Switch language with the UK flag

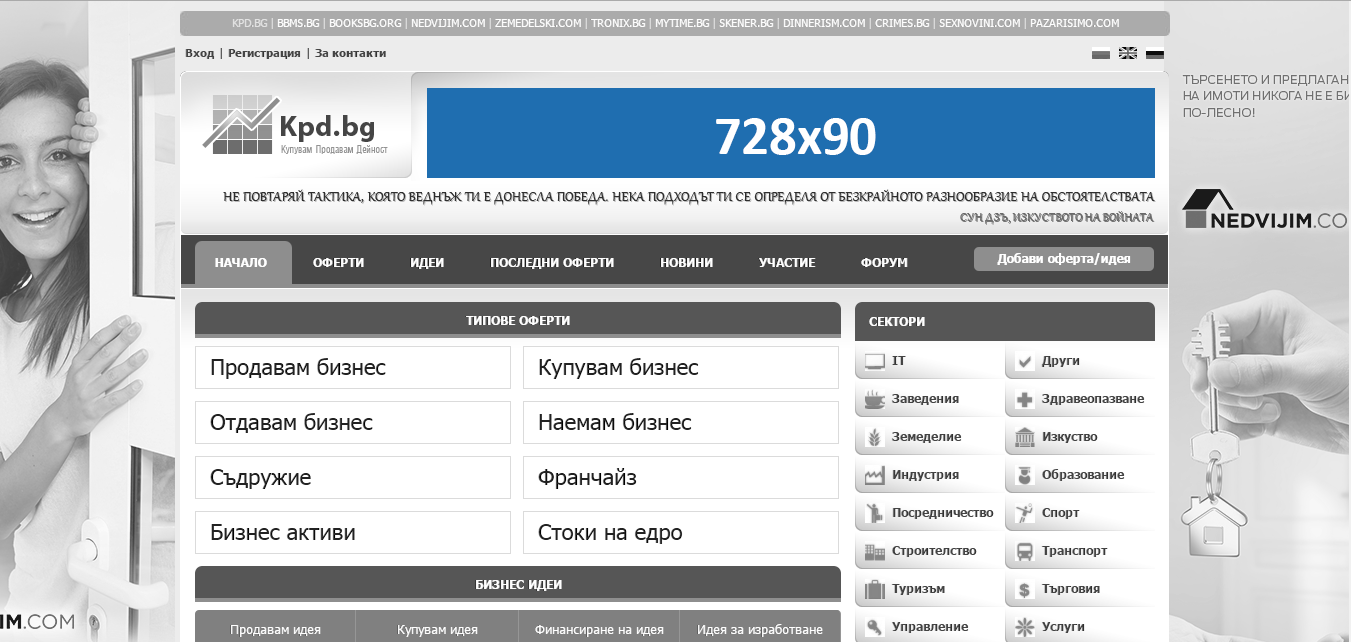click(1128, 54)
